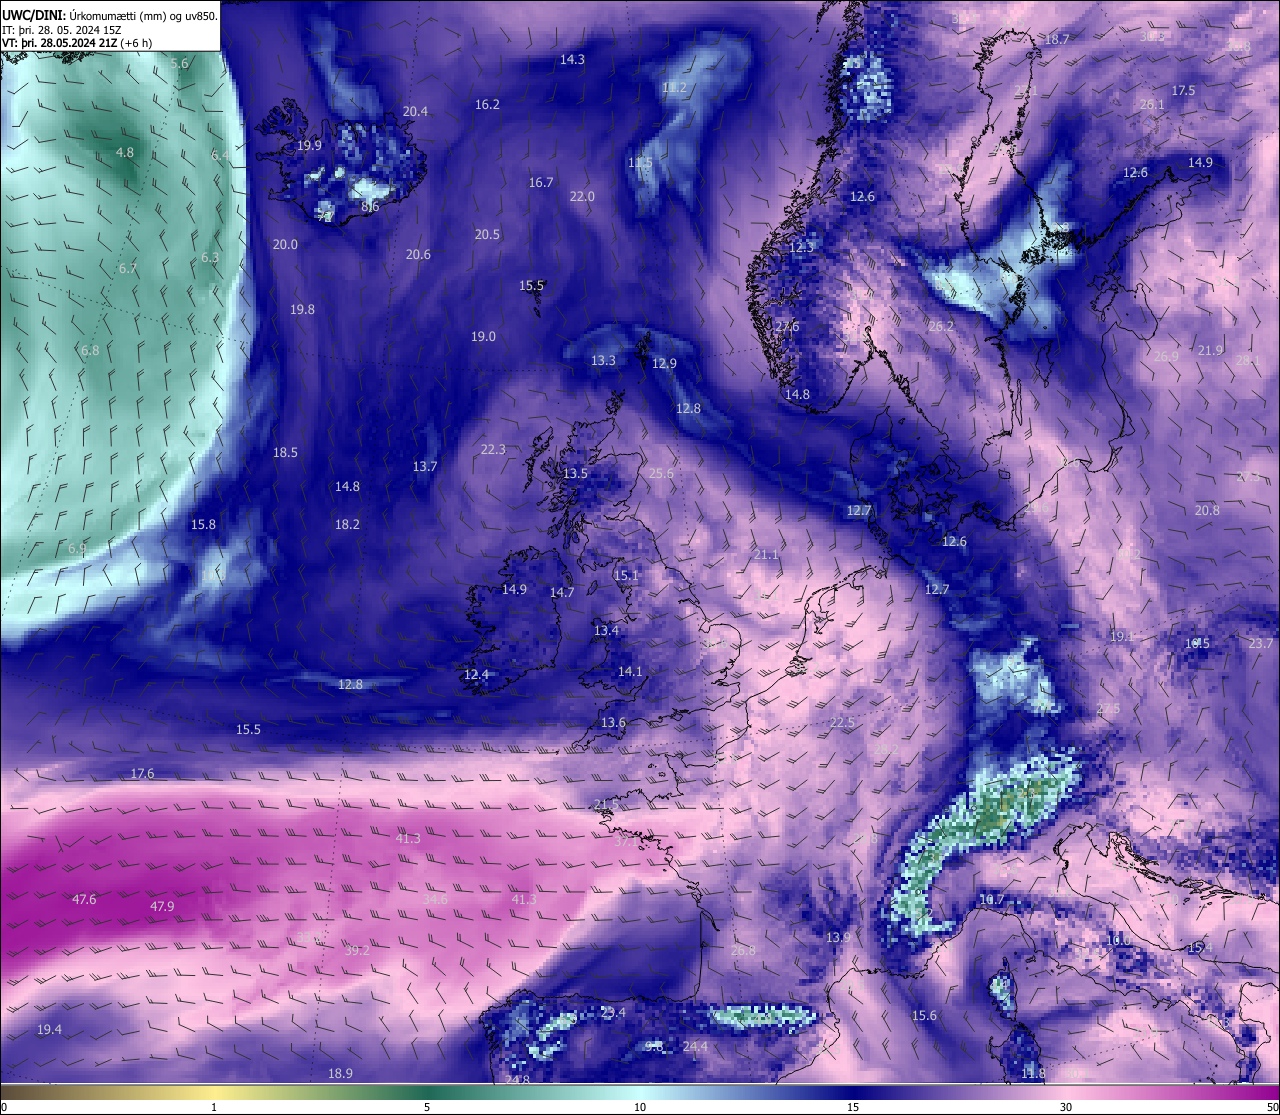Click the 39.2 value on the map
Image resolution: width=1280 pixels, height=1115 pixels.
coord(357,950)
